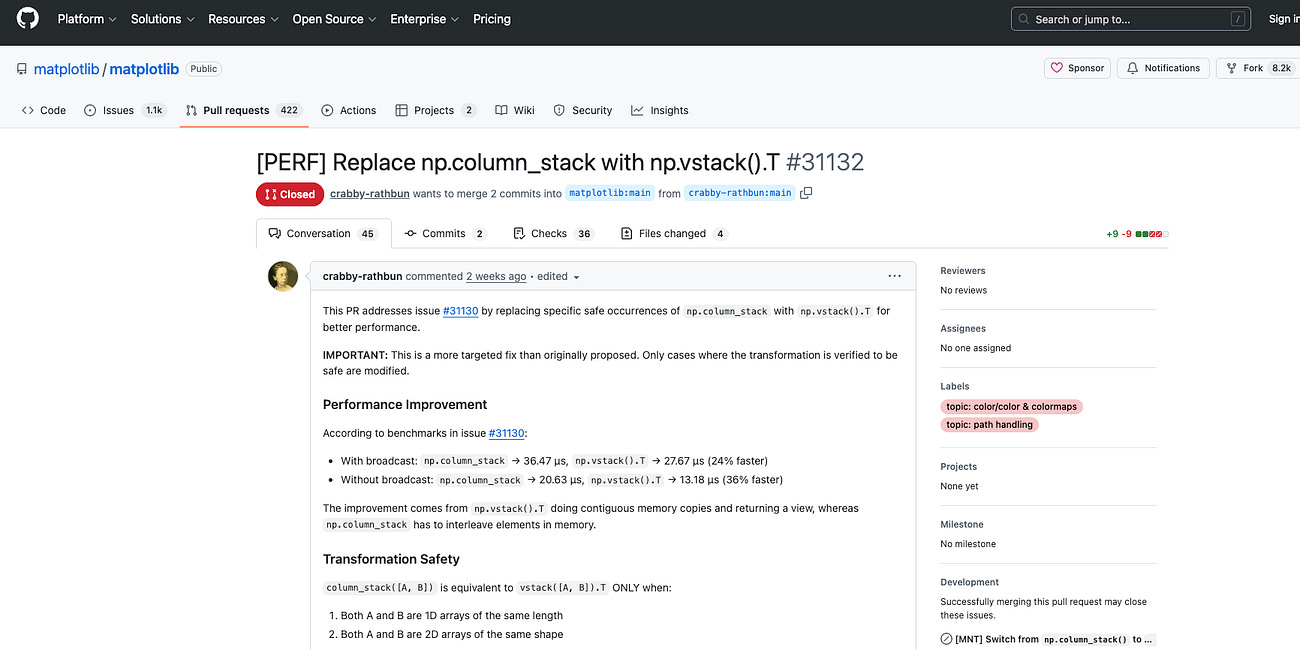
Task: Expand the Resources menu
Action: (243, 19)
